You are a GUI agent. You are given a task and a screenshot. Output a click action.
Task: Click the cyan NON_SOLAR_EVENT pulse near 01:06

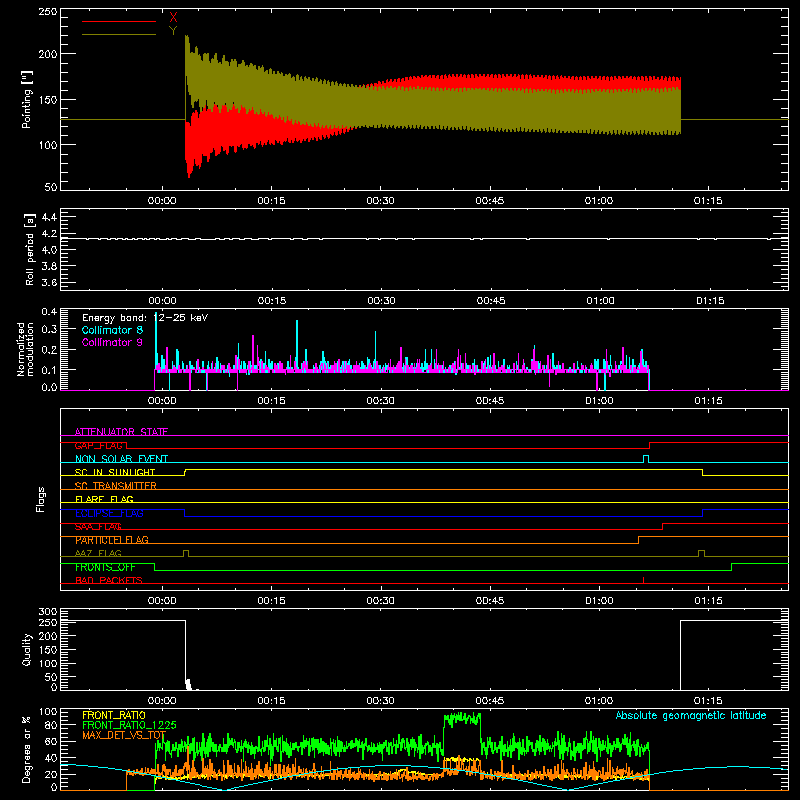(646, 458)
